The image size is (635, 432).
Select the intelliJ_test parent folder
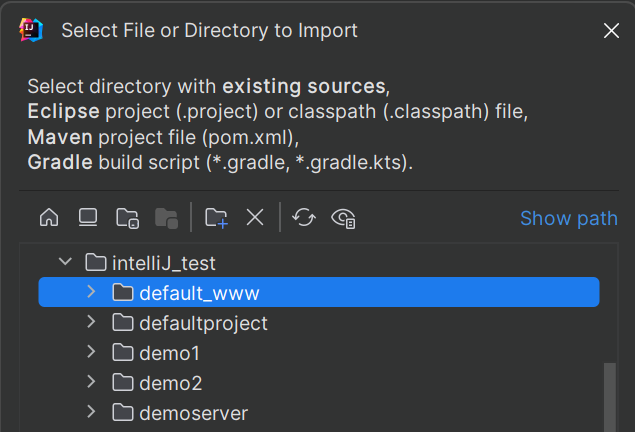tap(163, 264)
